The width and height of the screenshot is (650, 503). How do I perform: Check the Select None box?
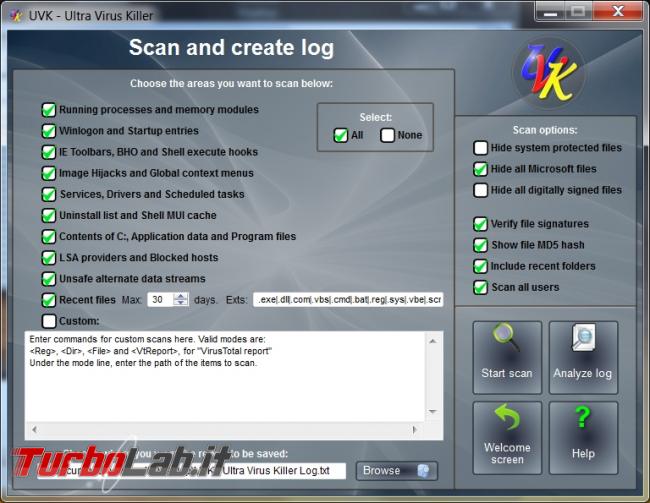pos(387,136)
